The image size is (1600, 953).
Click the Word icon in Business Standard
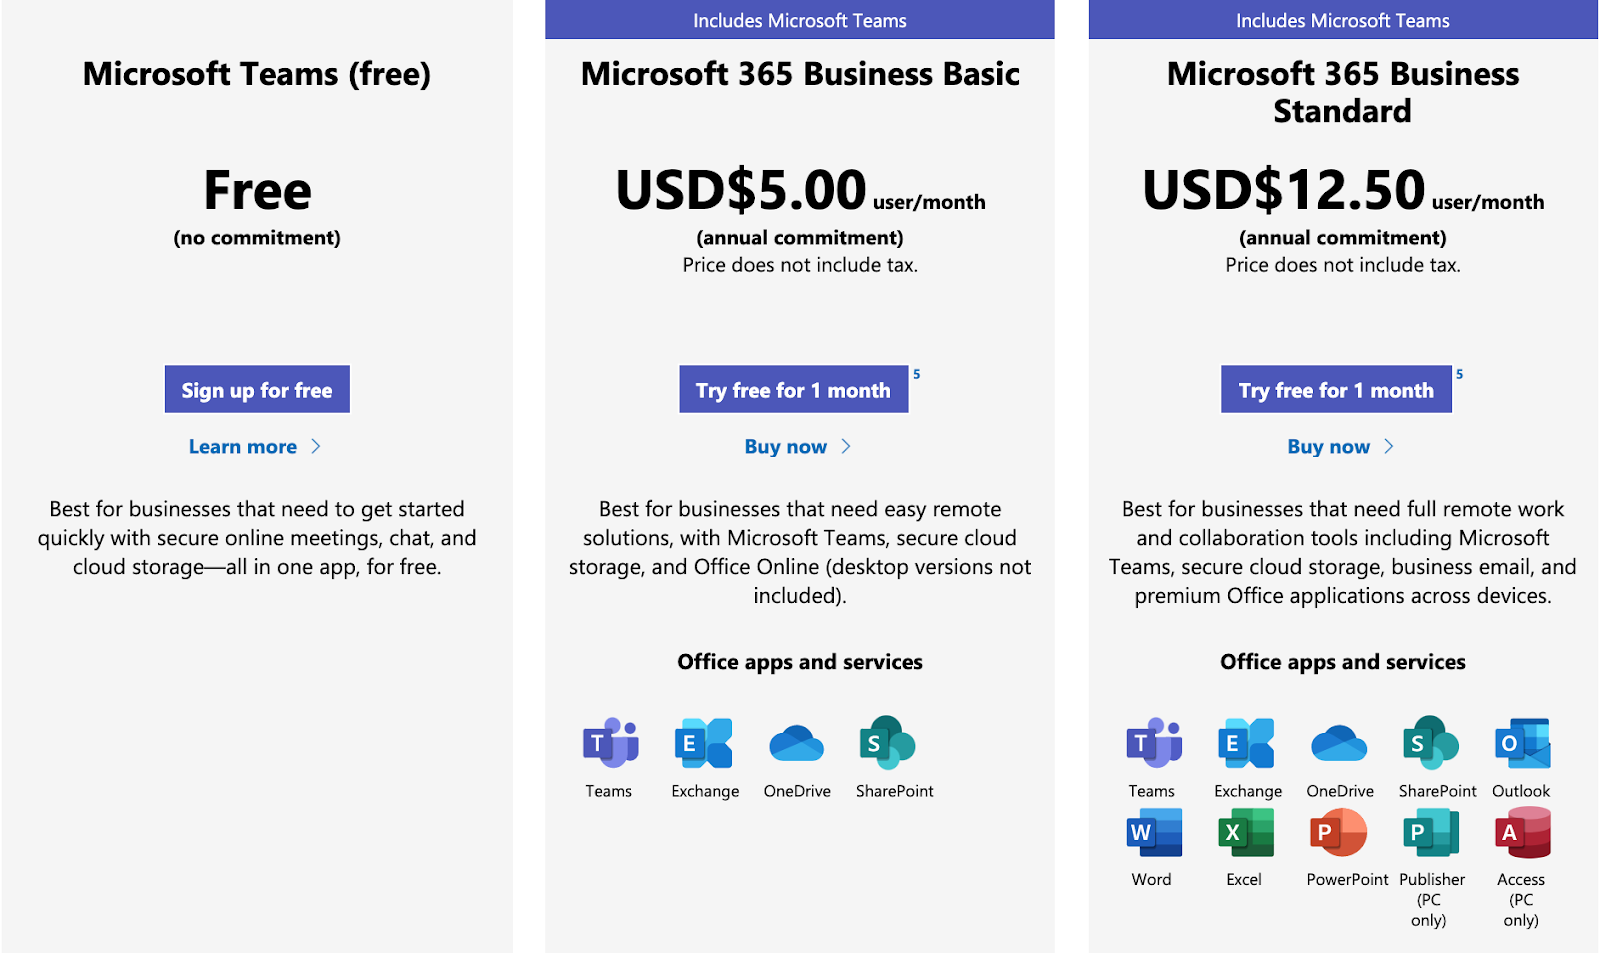point(1153,833)
